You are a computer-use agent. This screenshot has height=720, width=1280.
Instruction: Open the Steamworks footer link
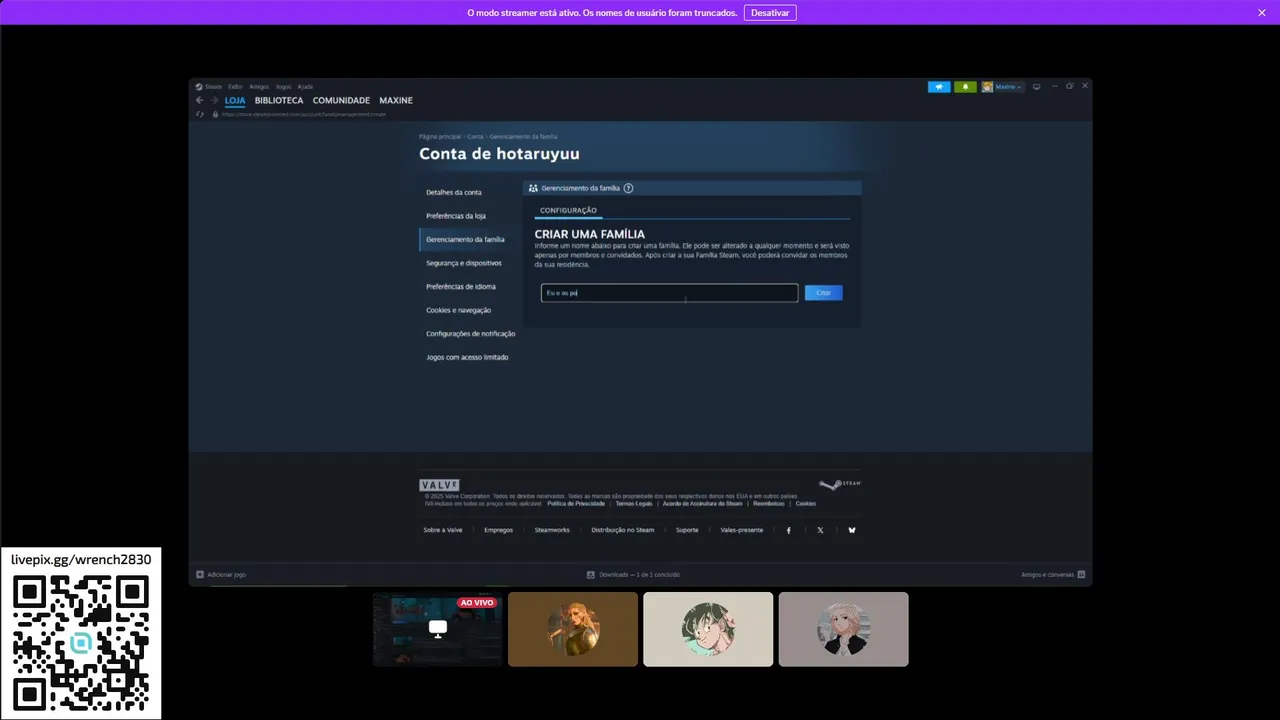point(552,530)
